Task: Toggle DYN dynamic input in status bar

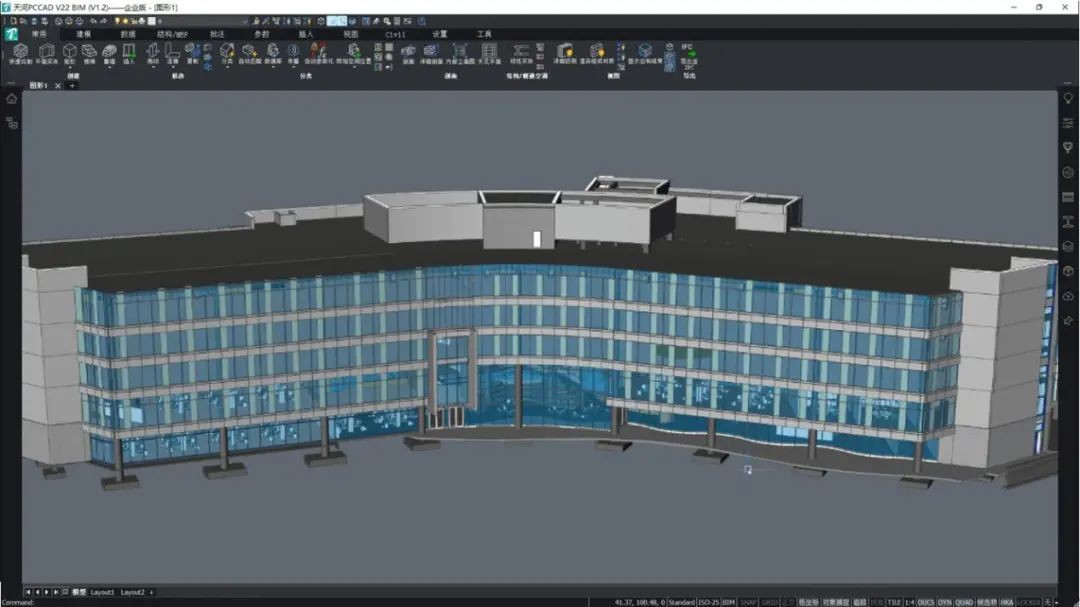Action: (x=944, y=602)
